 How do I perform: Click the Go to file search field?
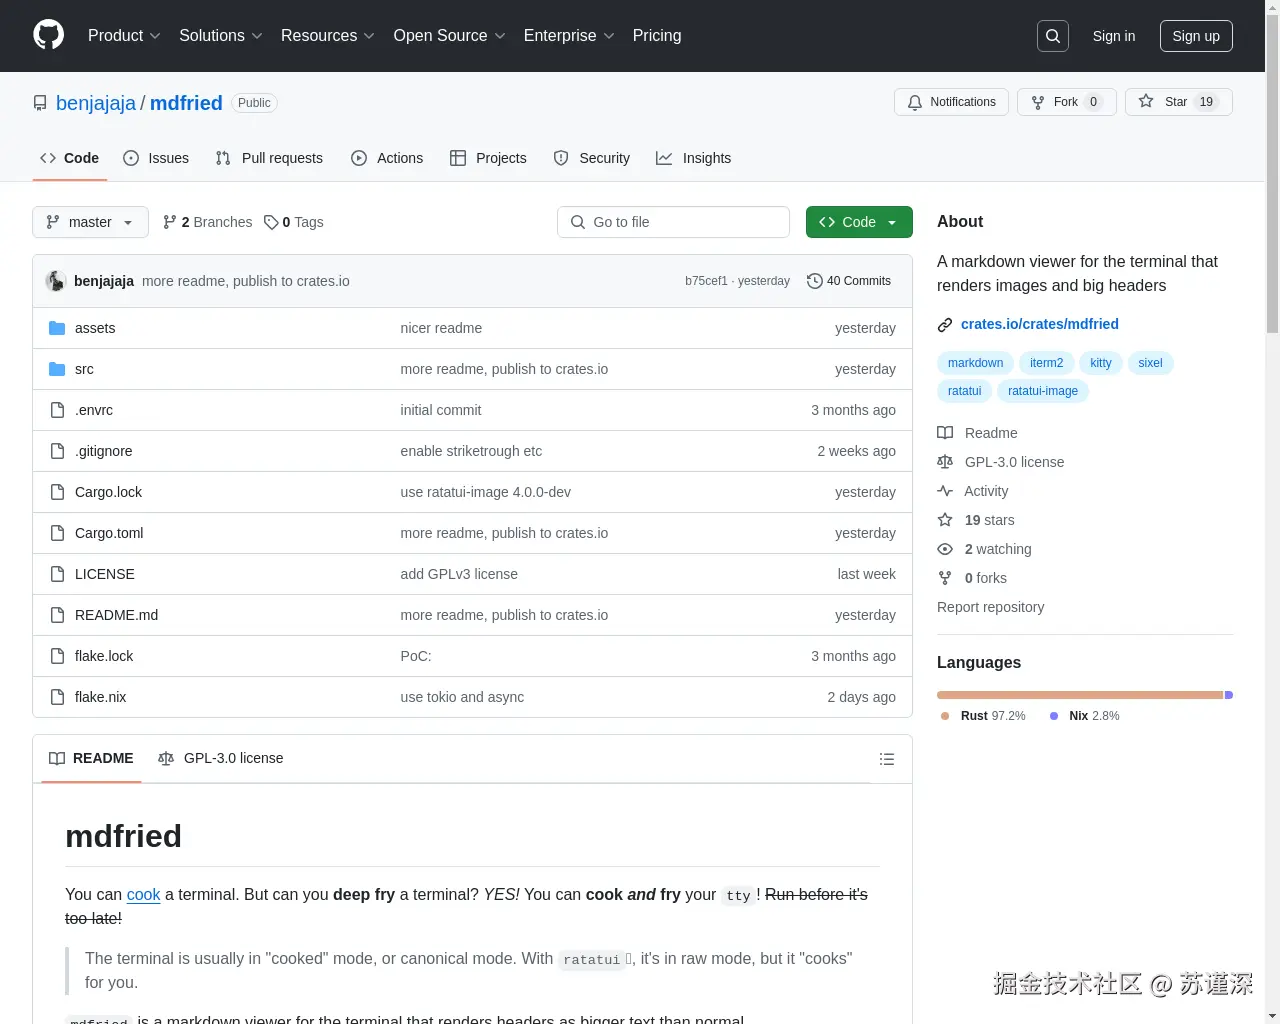pyautogui.click(x=673, y=222)
